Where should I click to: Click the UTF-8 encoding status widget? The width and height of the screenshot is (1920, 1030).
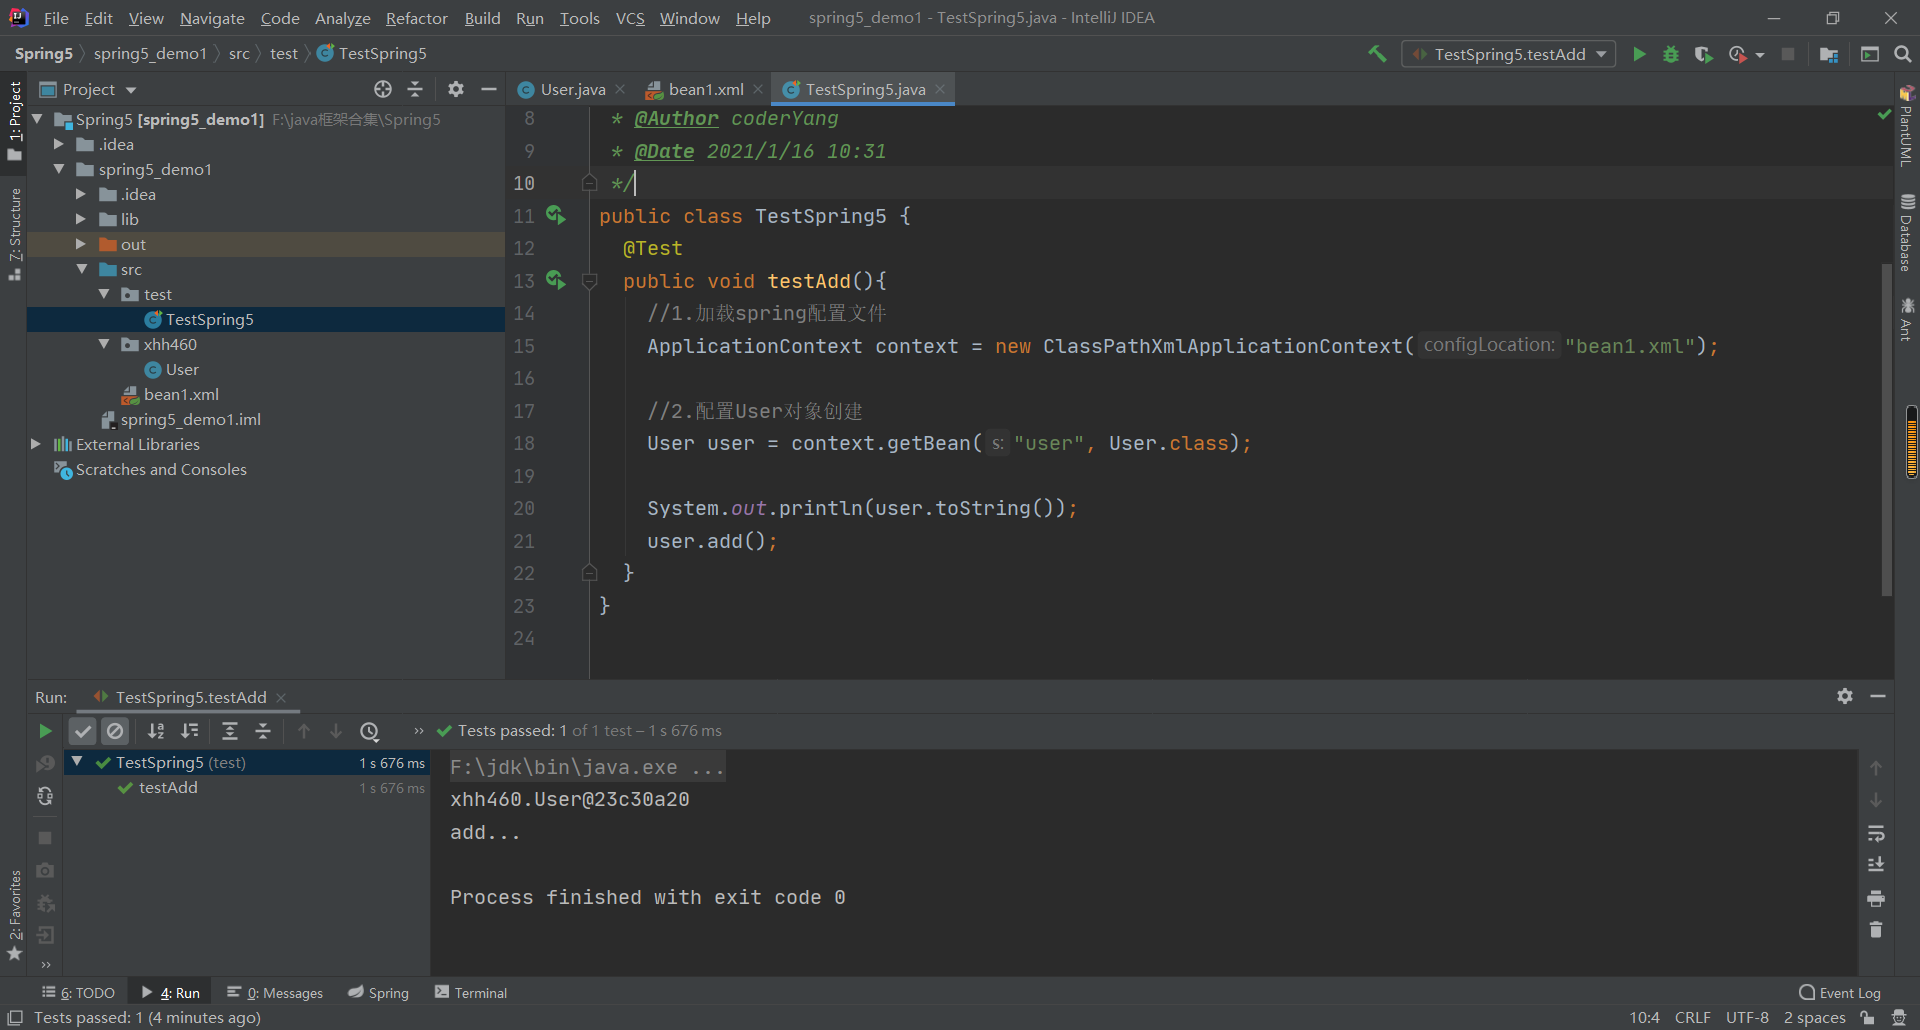(x=1747, y=1017)
